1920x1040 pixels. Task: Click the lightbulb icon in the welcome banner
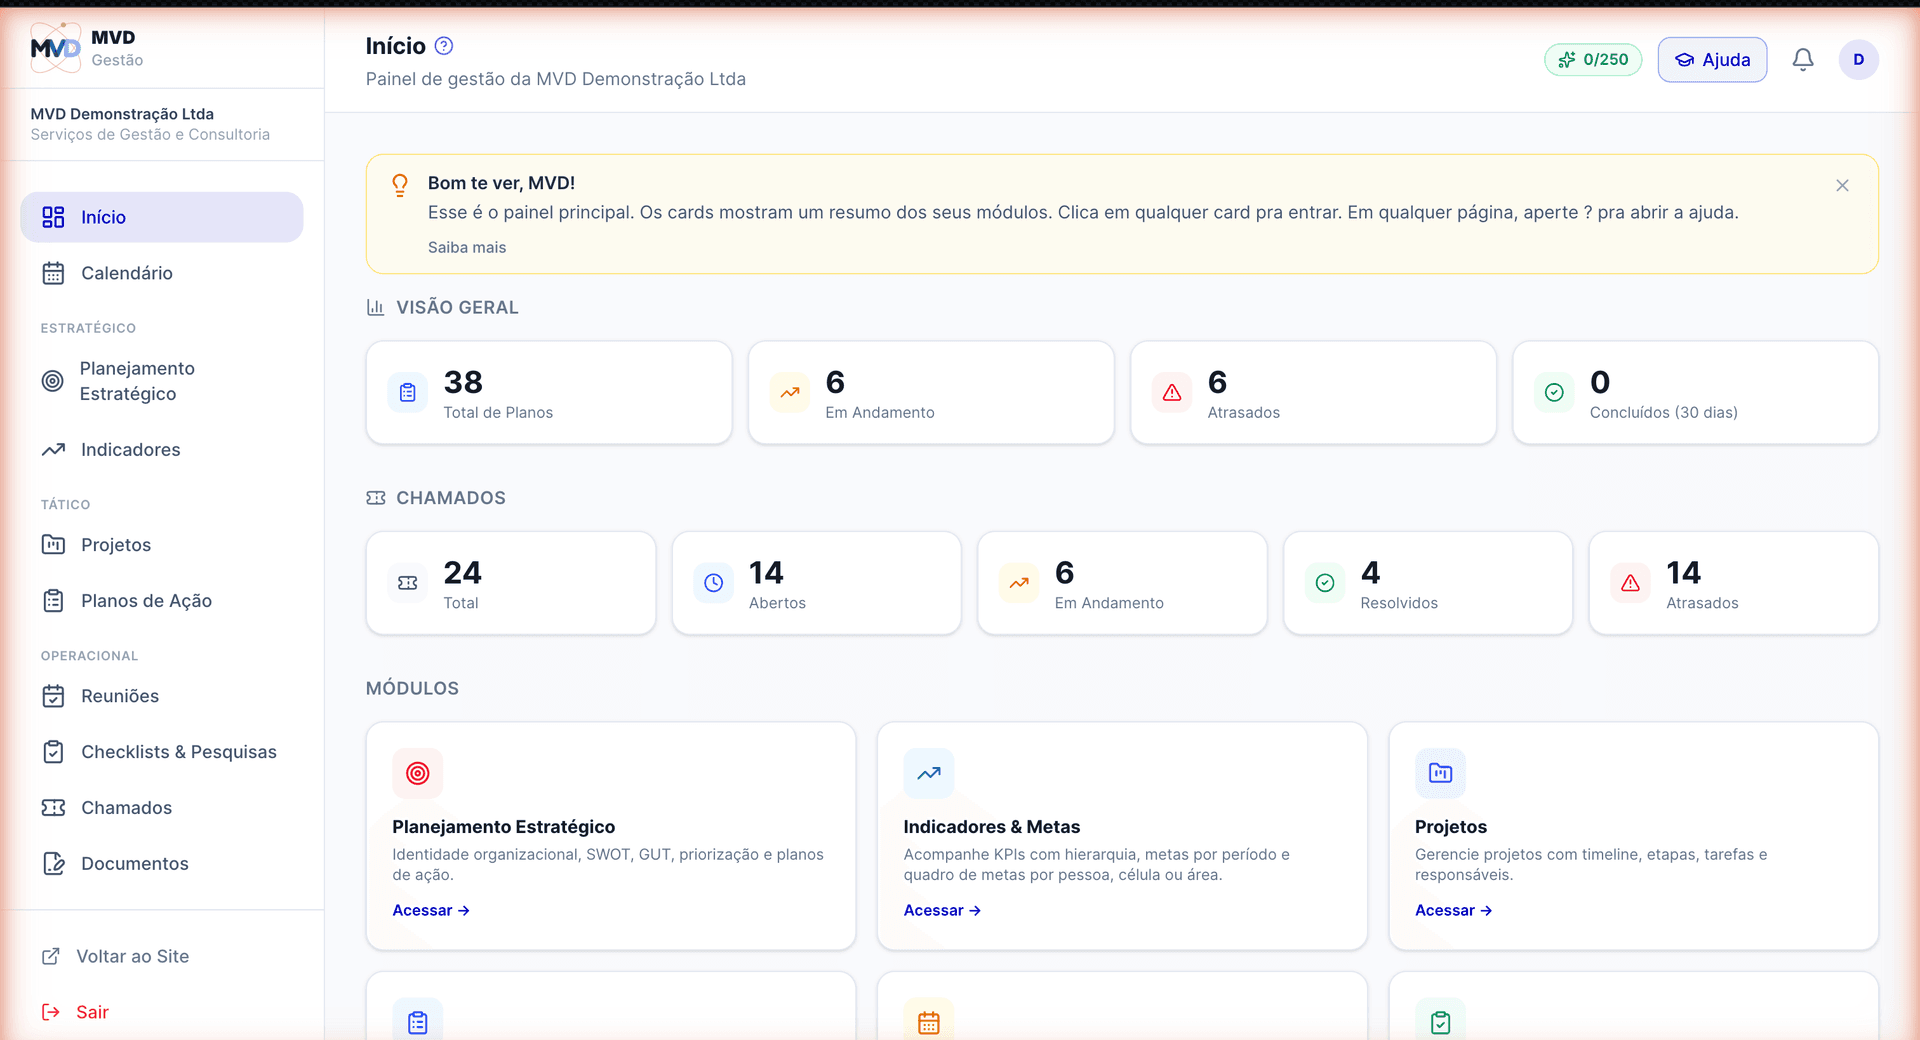click(400, 185)
